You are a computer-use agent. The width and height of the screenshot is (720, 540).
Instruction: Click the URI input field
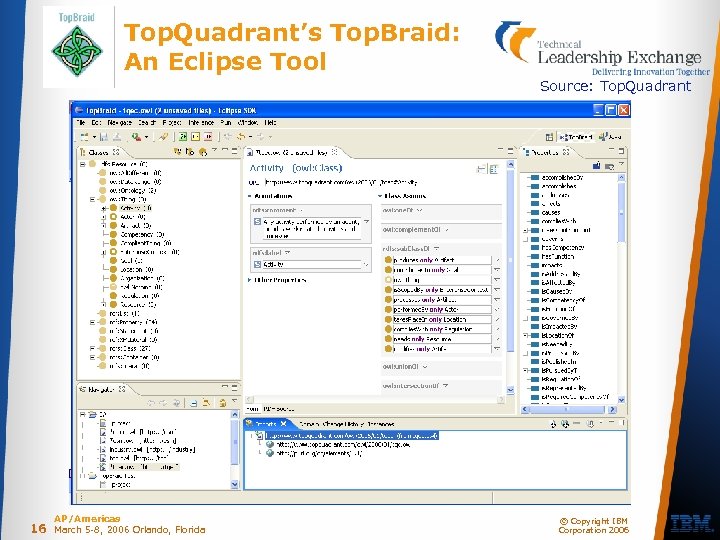click(x=342, y=182)
